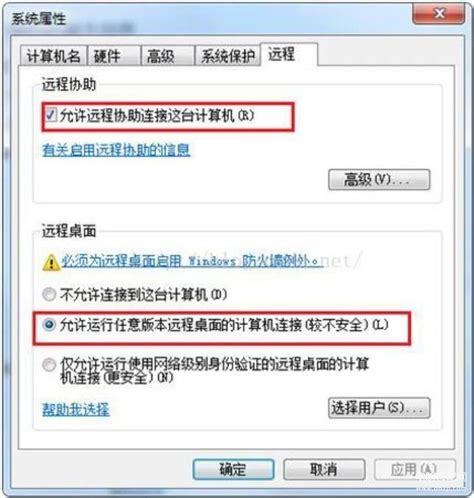Click the 系统属性 title bar
474x498 pixels.
tap(207, 18)
